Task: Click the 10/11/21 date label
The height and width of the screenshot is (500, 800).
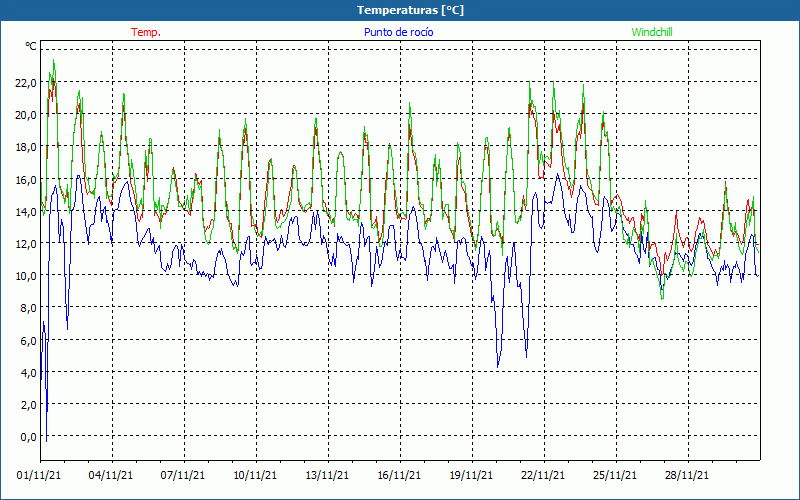Action: coord(255,475)
